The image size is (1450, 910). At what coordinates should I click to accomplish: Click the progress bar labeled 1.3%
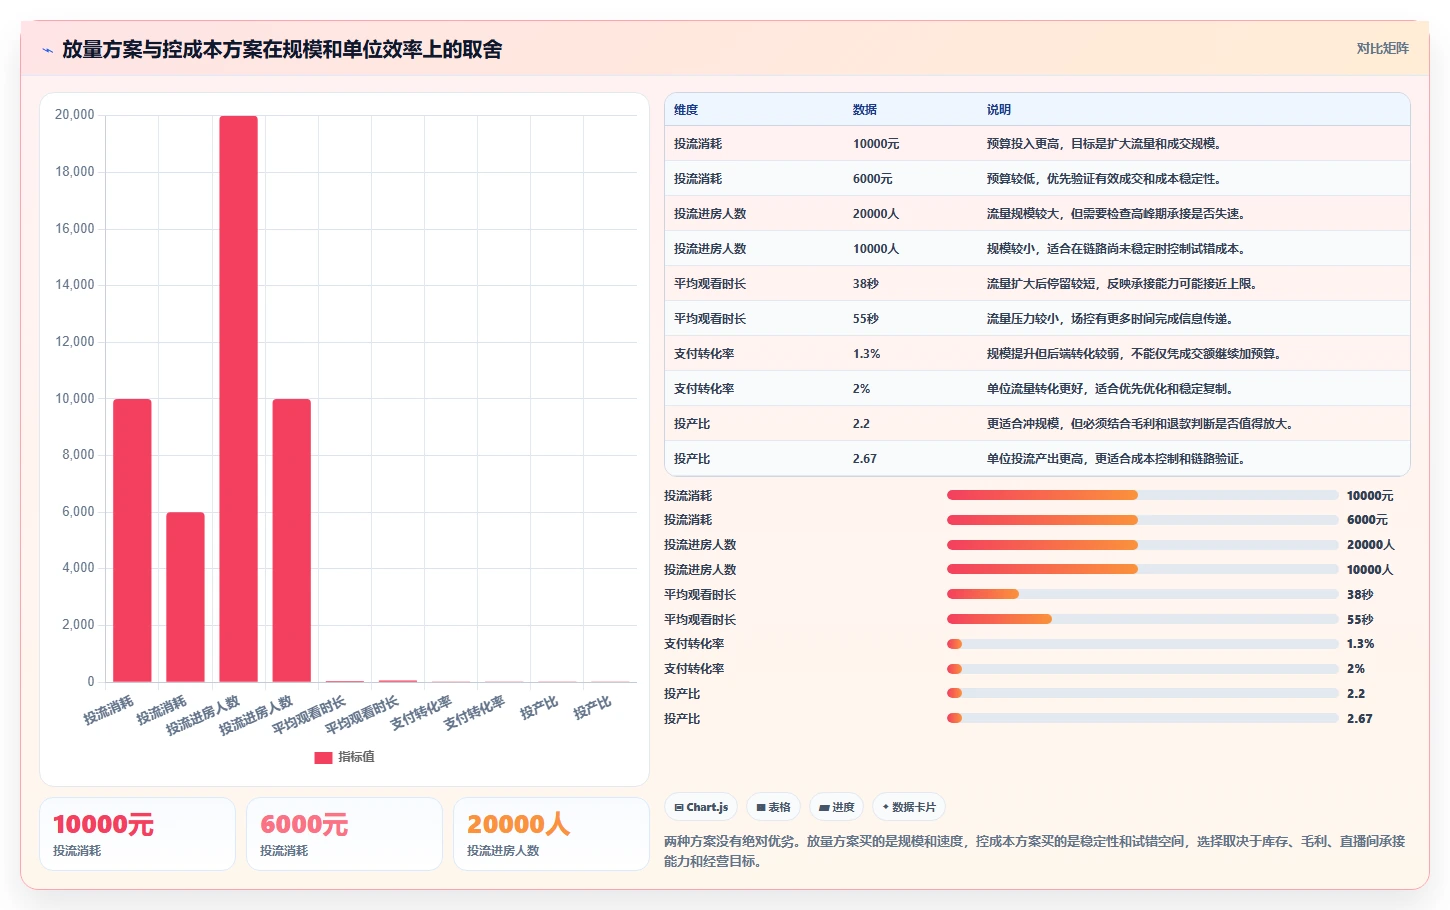coord(1142,644)
